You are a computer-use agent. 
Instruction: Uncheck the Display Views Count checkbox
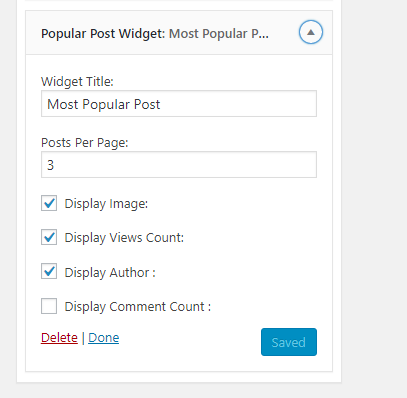49,237
